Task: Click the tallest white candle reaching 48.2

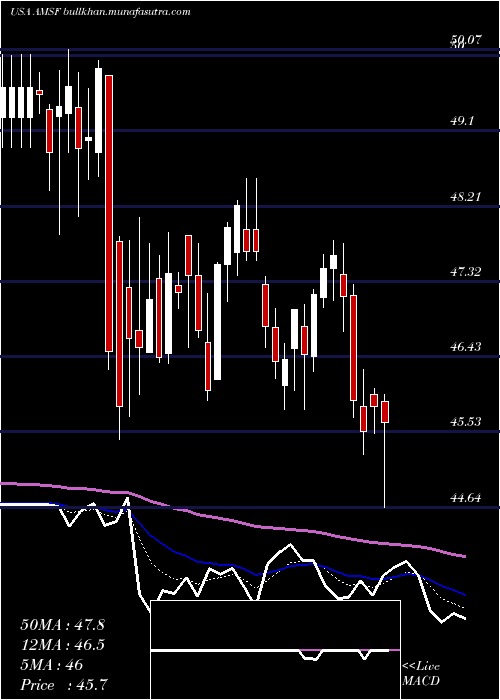Action: coord(237,229)
